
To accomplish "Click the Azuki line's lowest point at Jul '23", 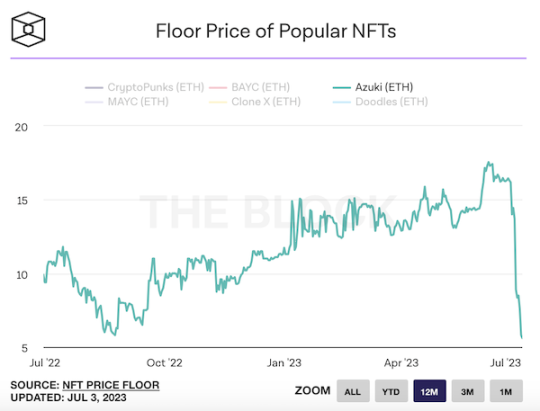I will [522, 338].
